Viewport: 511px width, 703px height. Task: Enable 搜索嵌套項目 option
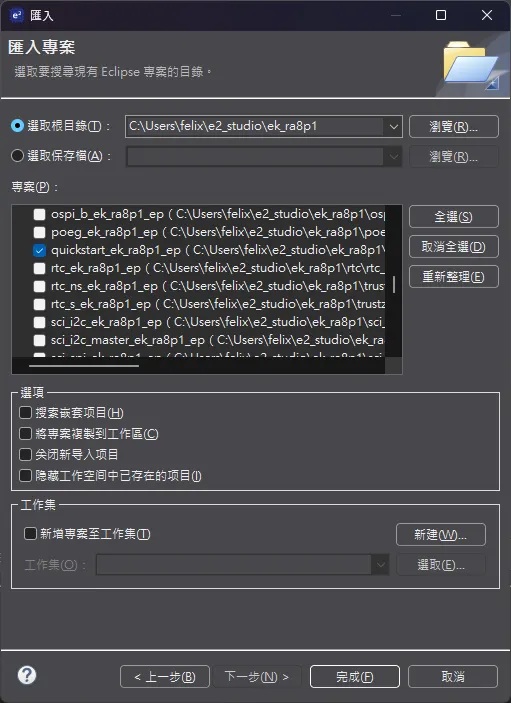point(26,412)
